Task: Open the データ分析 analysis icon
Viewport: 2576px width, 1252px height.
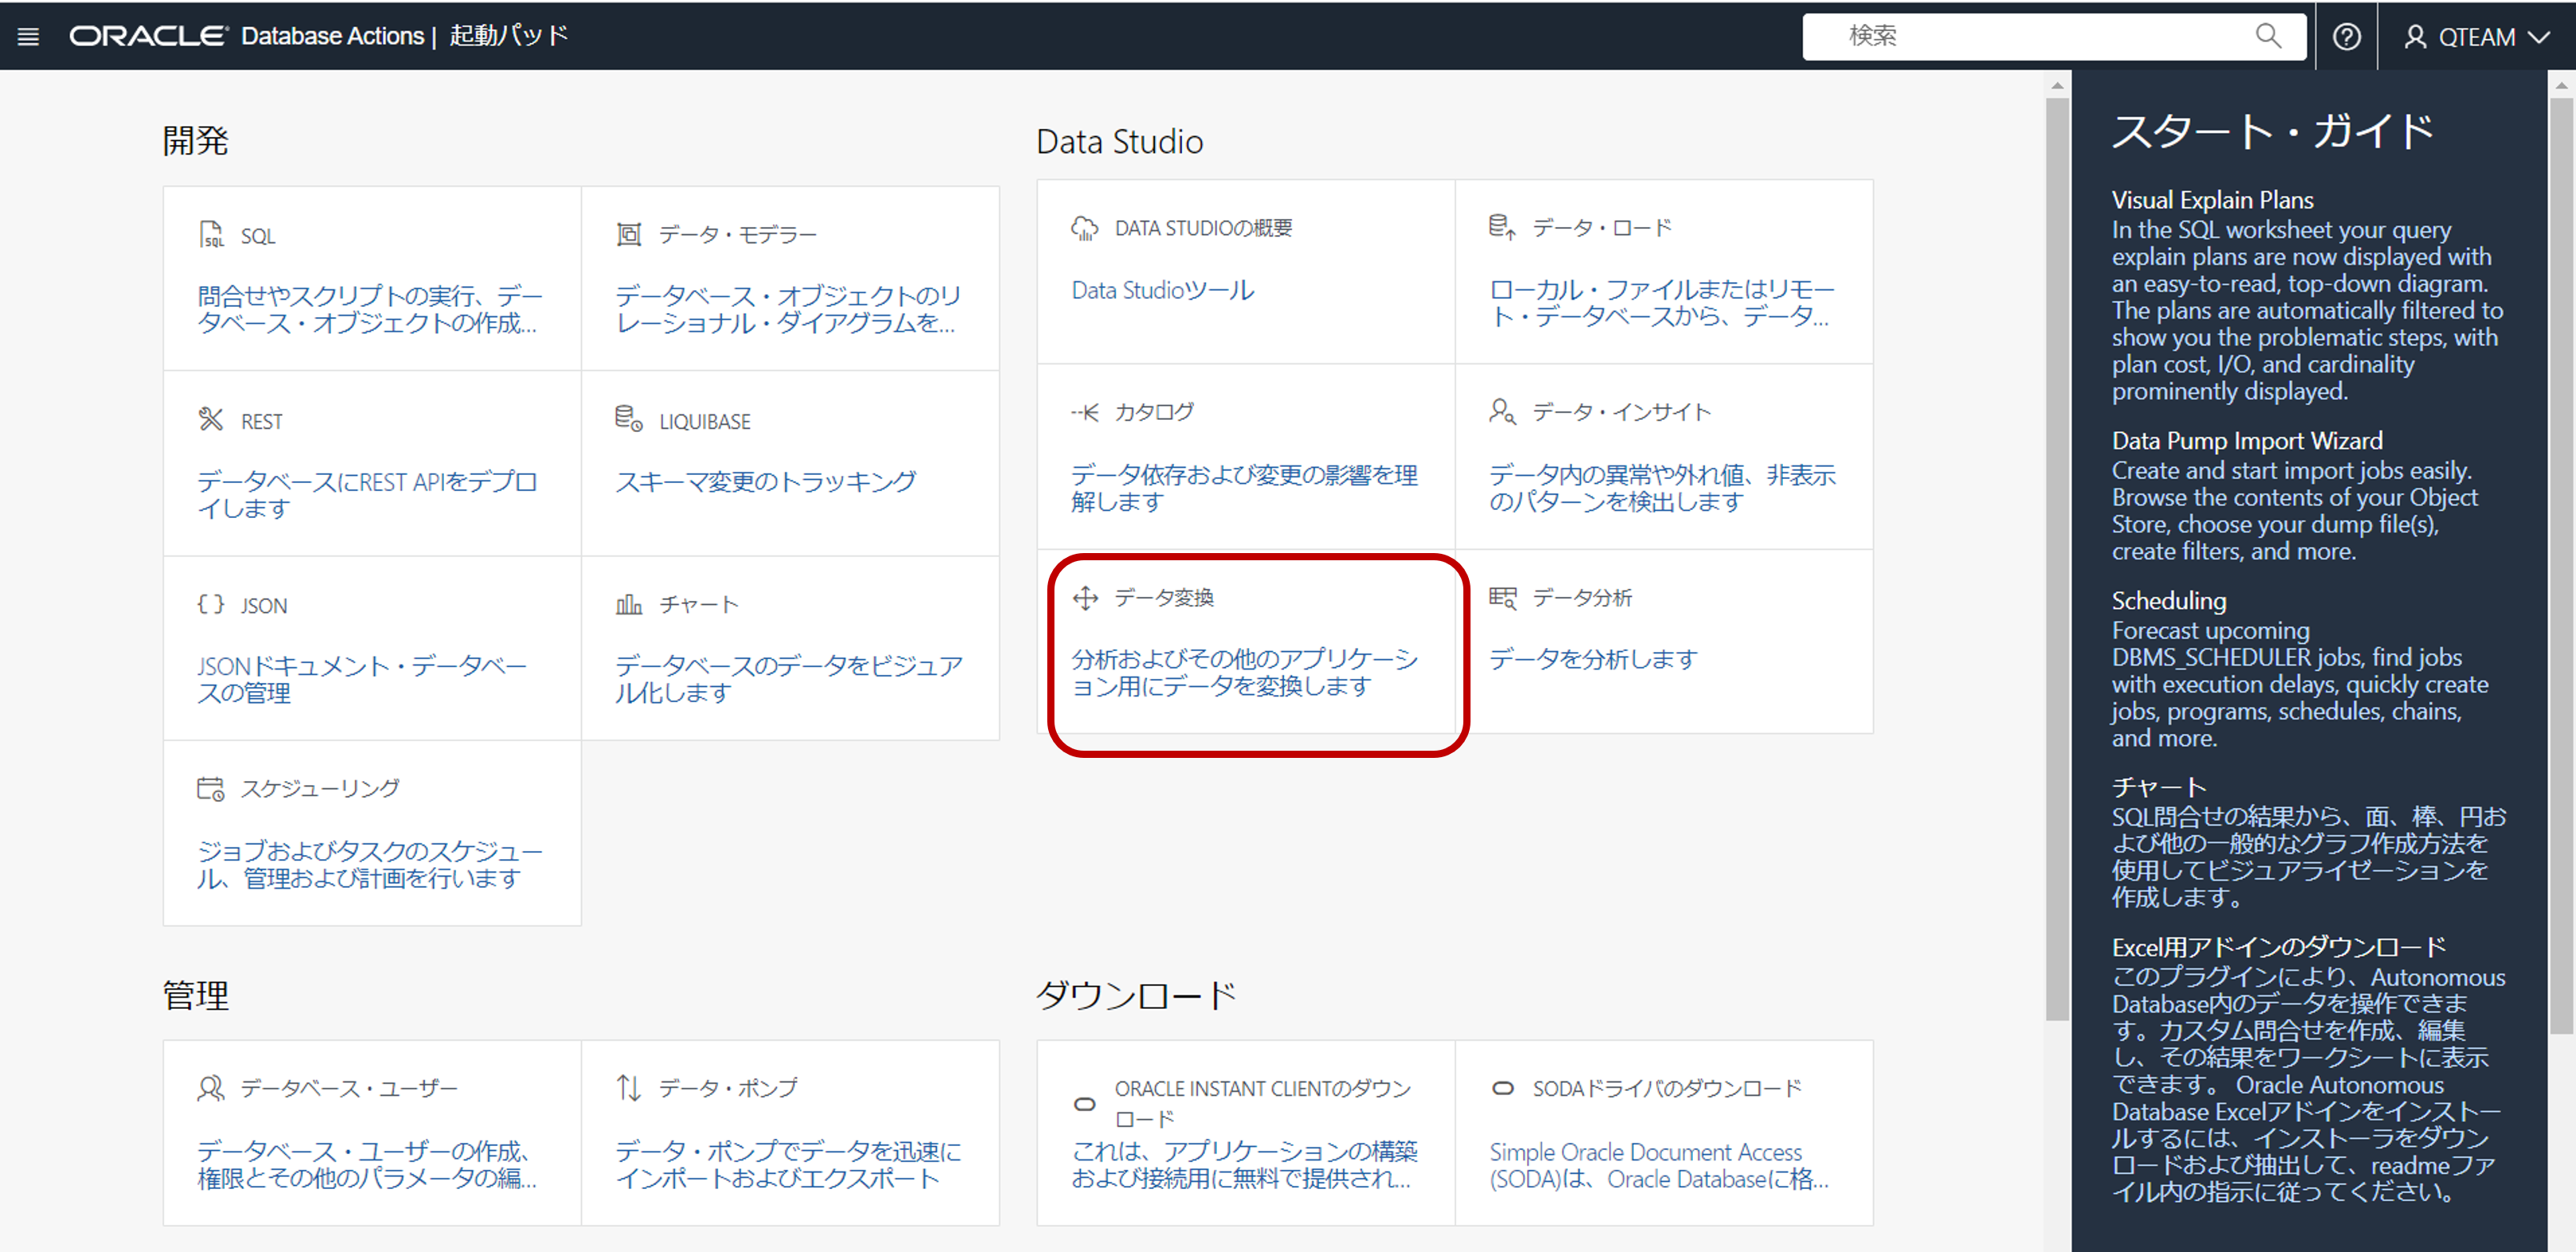Action: 1504,597
